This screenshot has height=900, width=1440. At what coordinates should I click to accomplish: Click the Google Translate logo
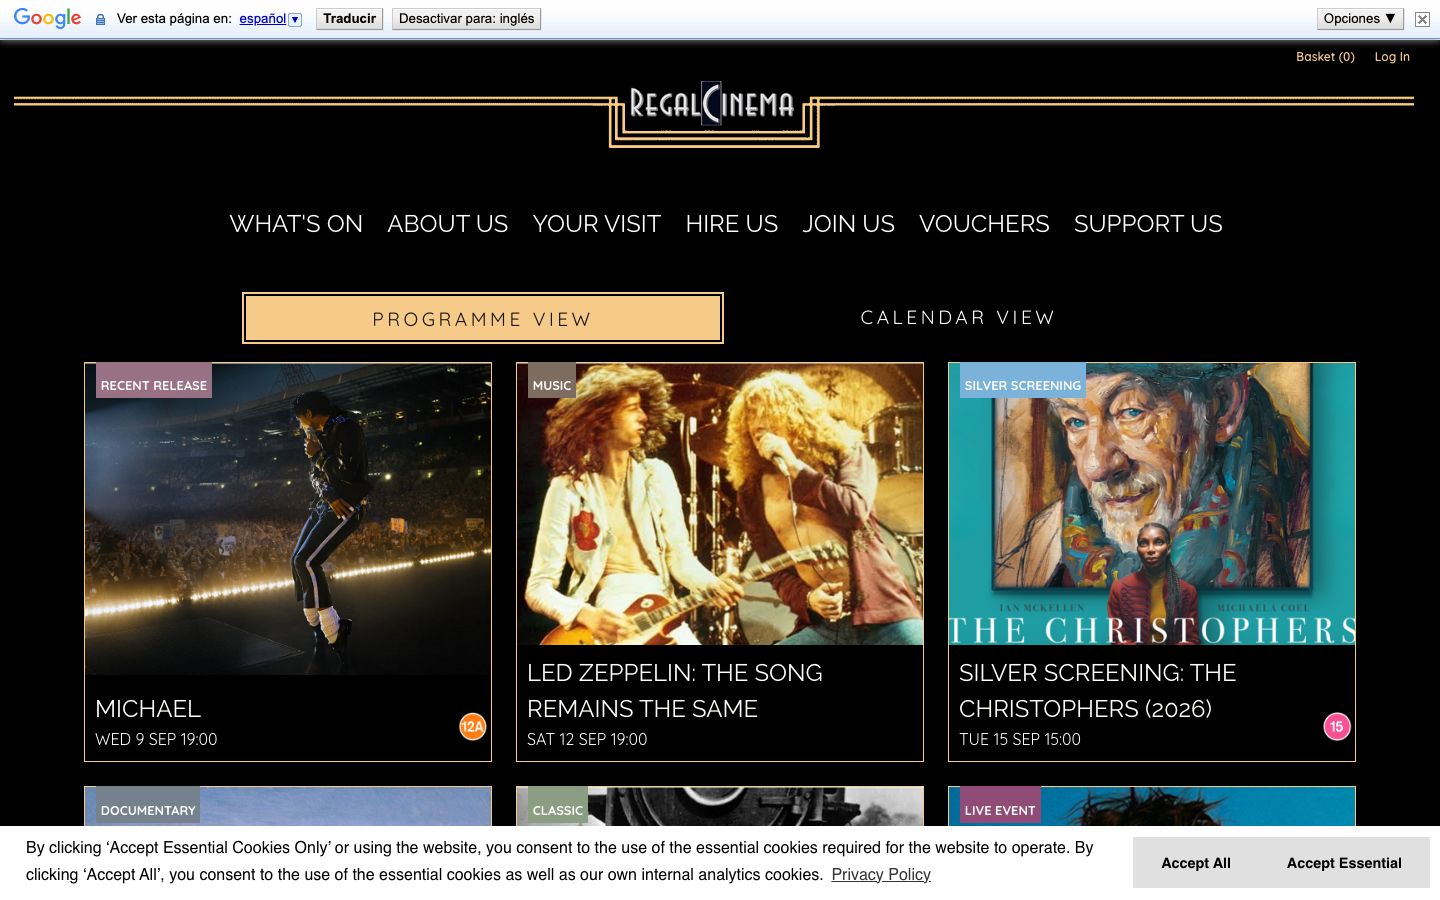point(47,18)
